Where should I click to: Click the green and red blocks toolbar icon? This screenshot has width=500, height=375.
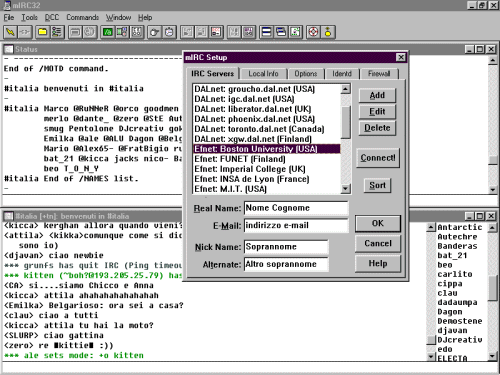pos(122,32)
